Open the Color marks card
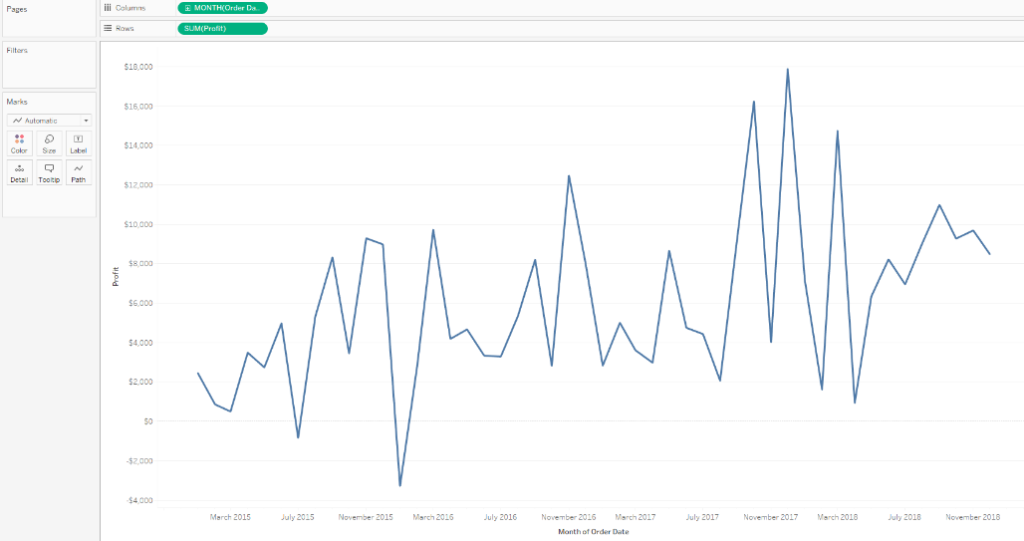Screen dimensions: 1024x541 pos(20,144)
